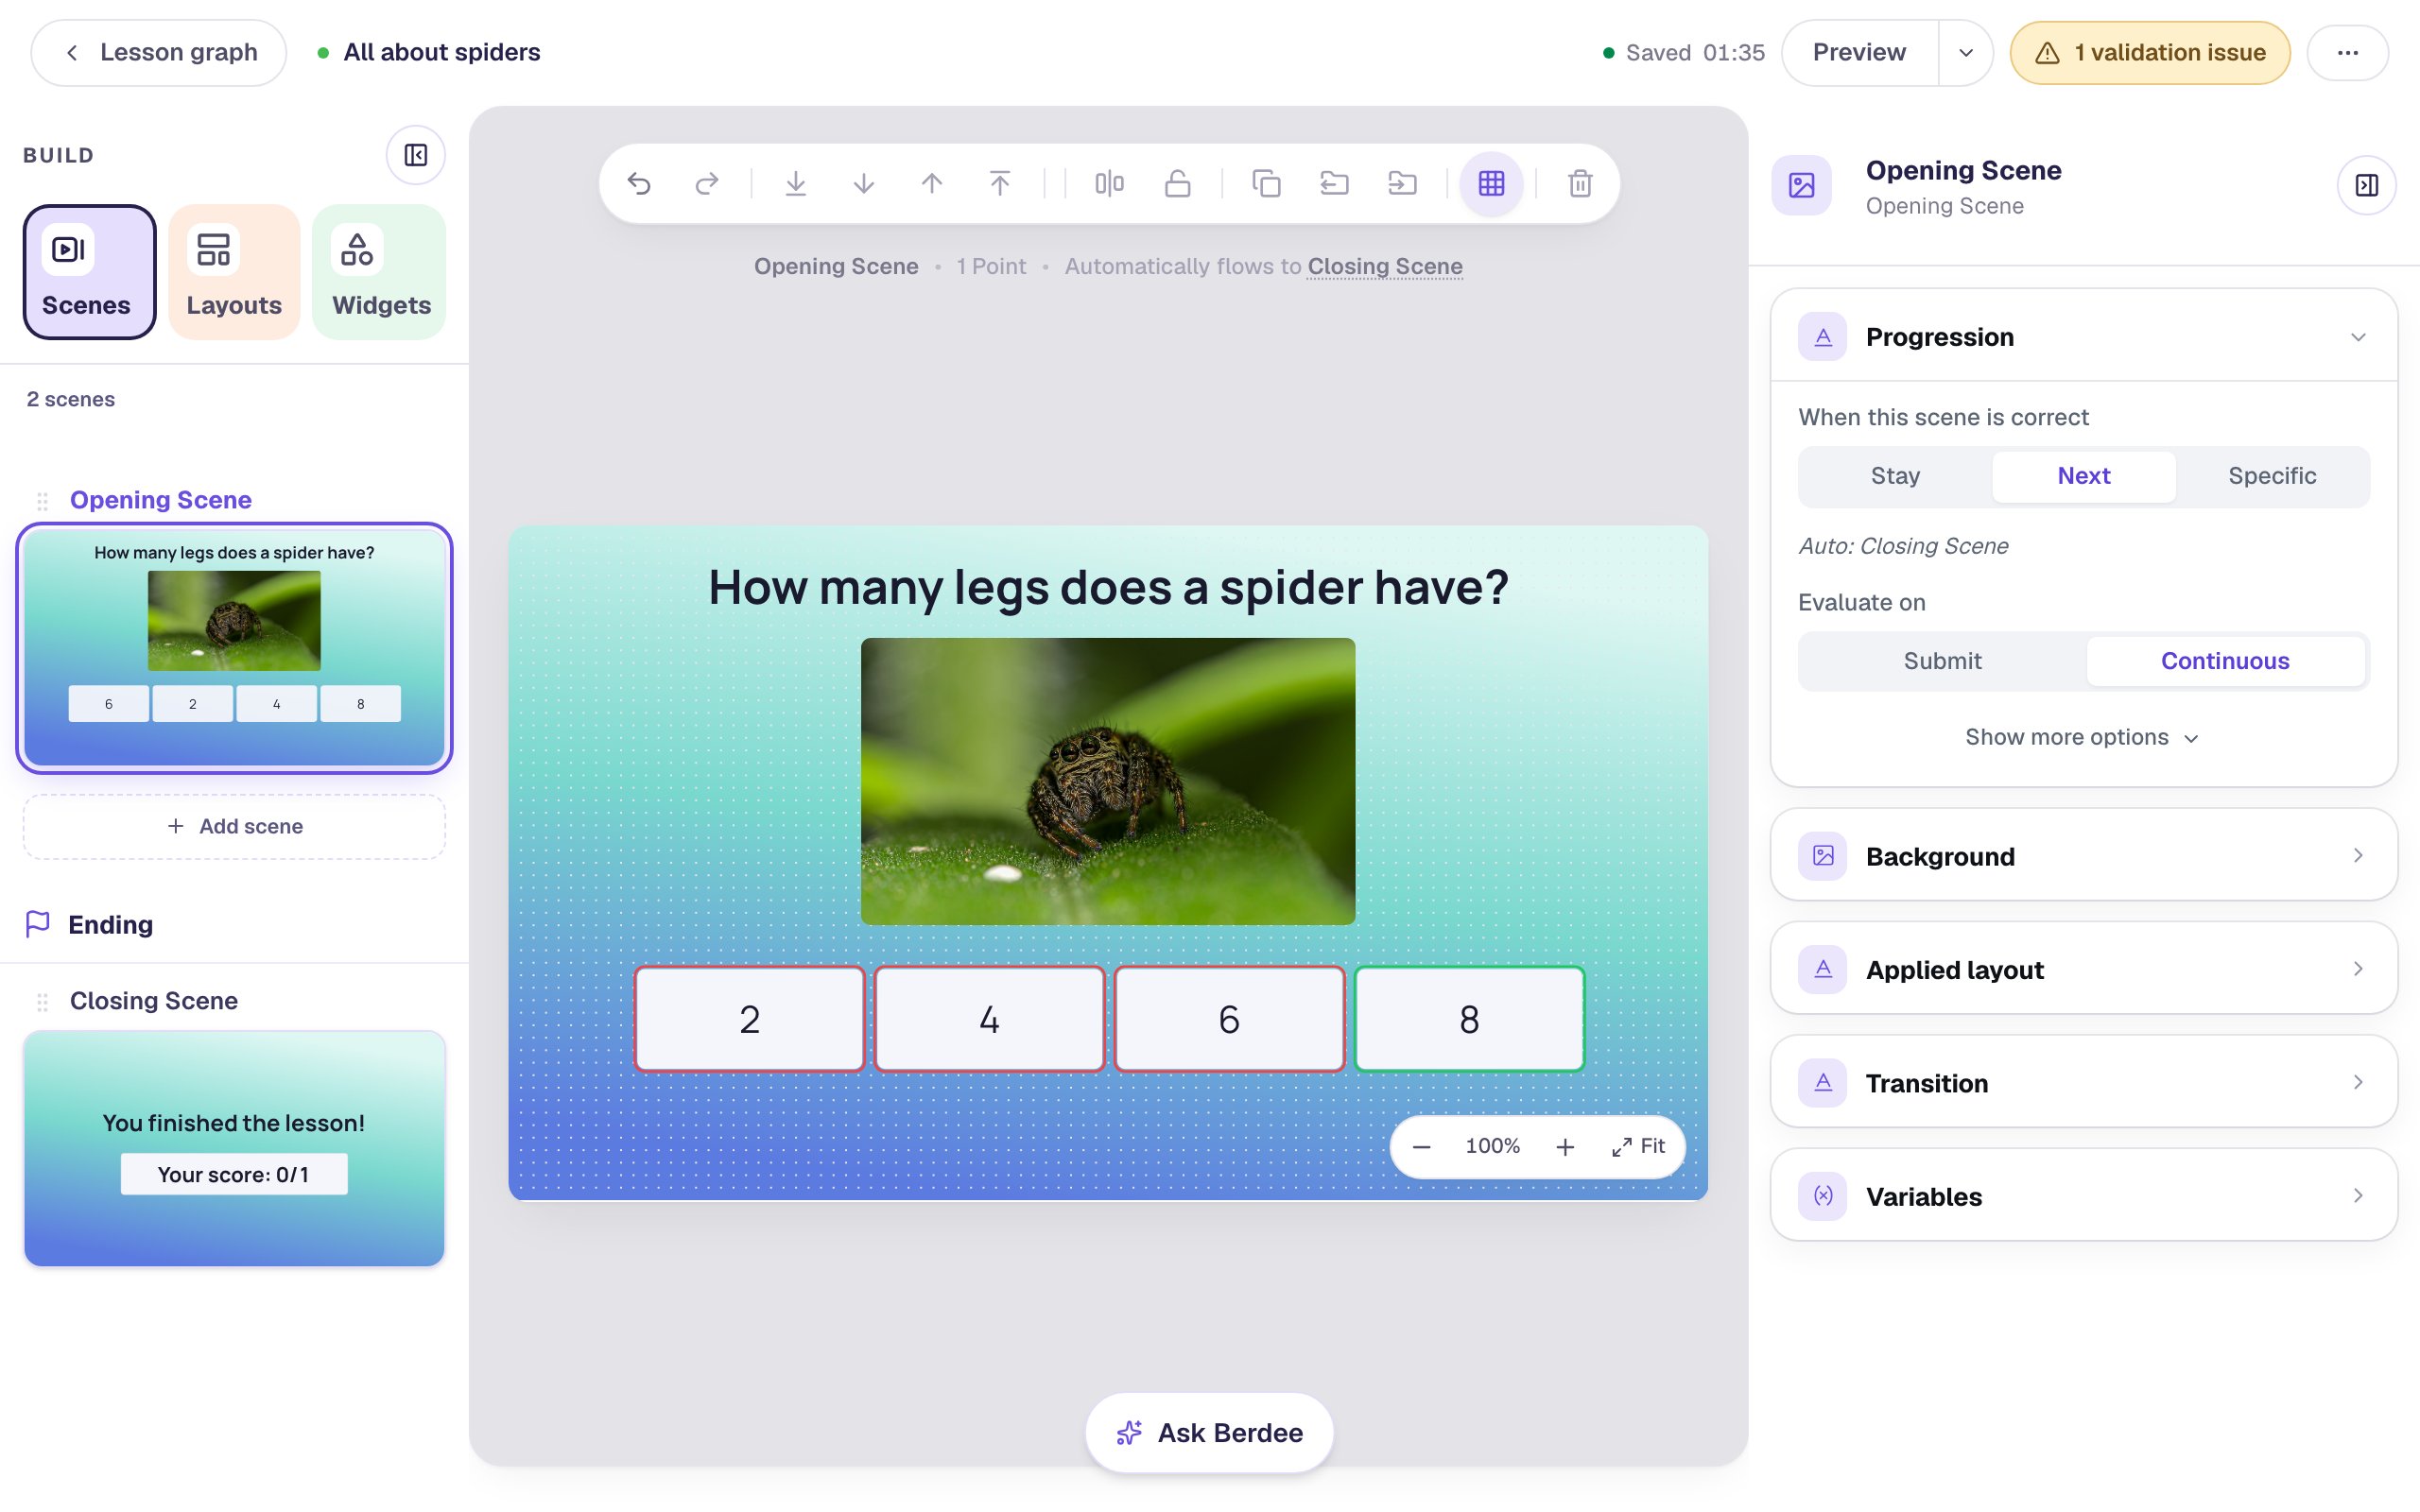Click Add scene button

[234, 826]
